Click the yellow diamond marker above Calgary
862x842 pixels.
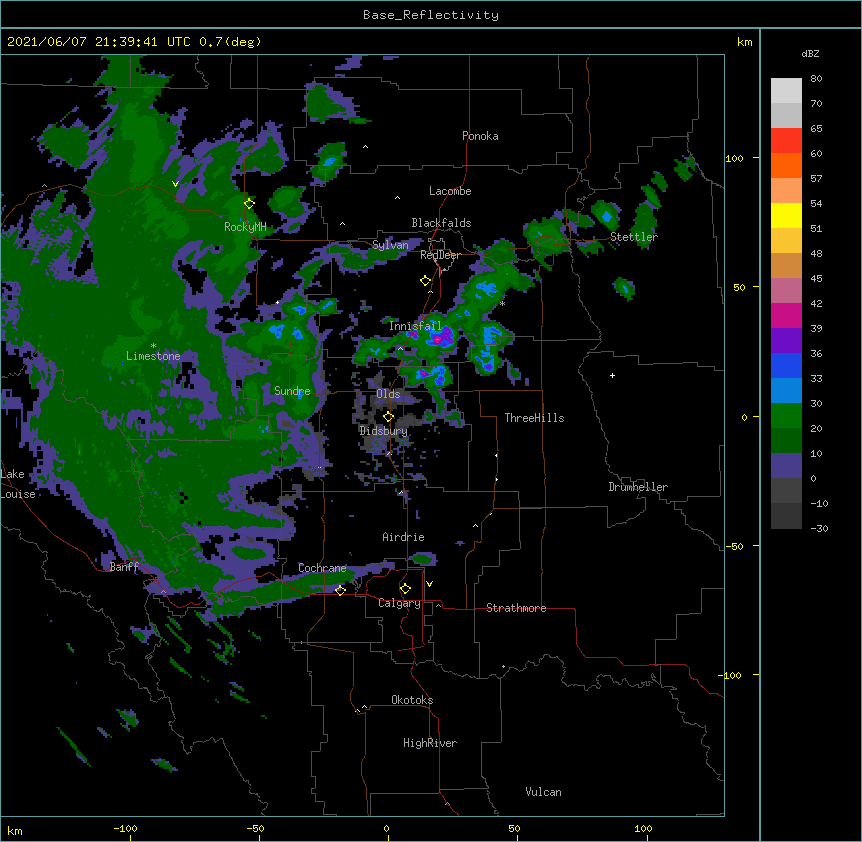pyautogui.click(x=405, y=589)
